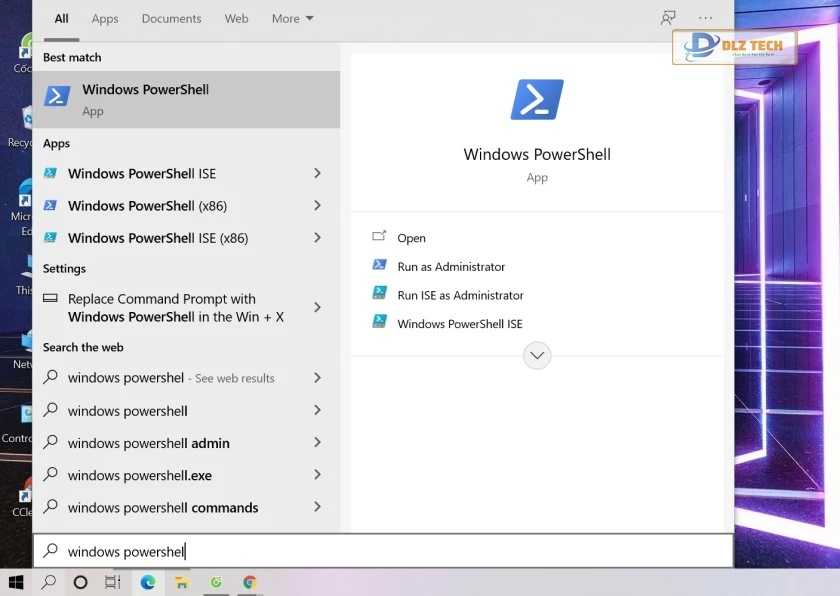The height and width of the screenshot is (596, 840).
Task: Open Windows PowerShell best match result
Action: 186,99
